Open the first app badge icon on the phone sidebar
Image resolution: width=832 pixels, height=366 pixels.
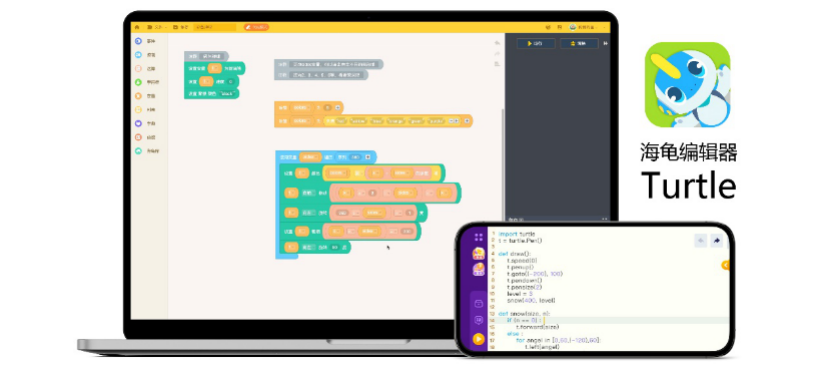tap(479, 253)
